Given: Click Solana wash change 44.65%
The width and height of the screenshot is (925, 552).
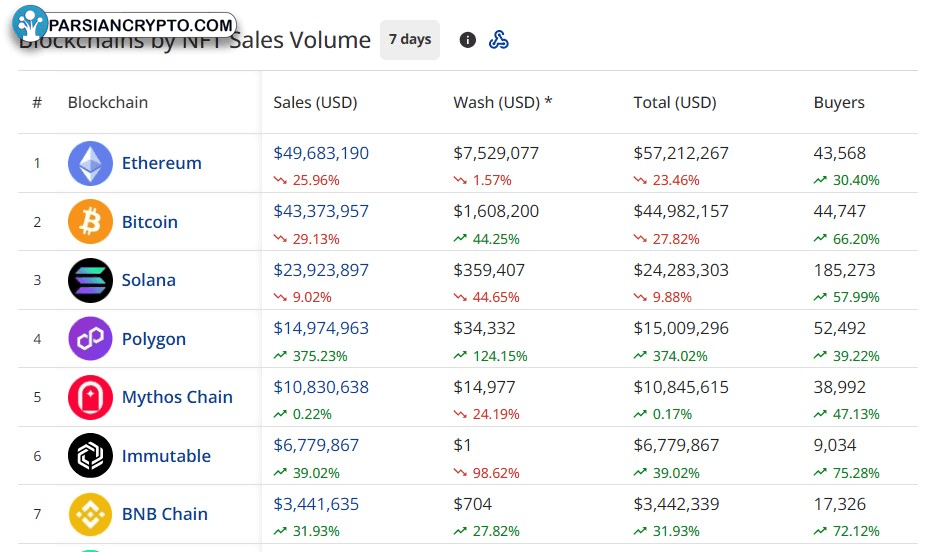Looking at the screenshot, I should (x=486, y=297).
